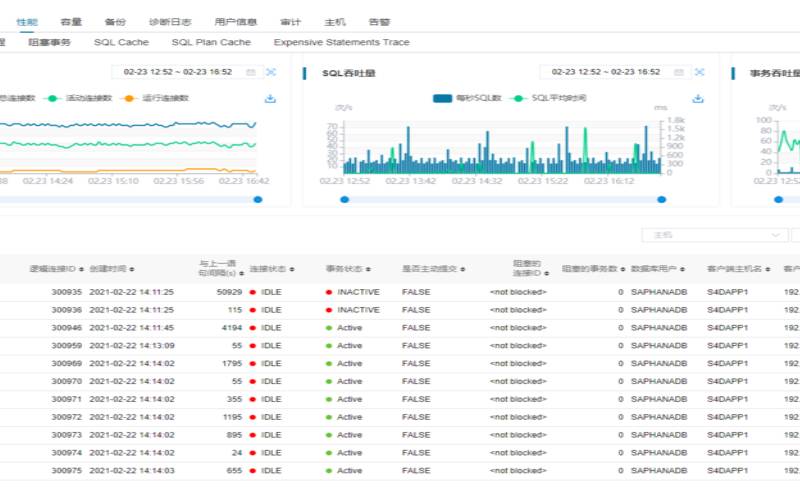This screenshot has width=800, height=500.
Task: Switch to the 性能 tab
Action: point(27,22)
